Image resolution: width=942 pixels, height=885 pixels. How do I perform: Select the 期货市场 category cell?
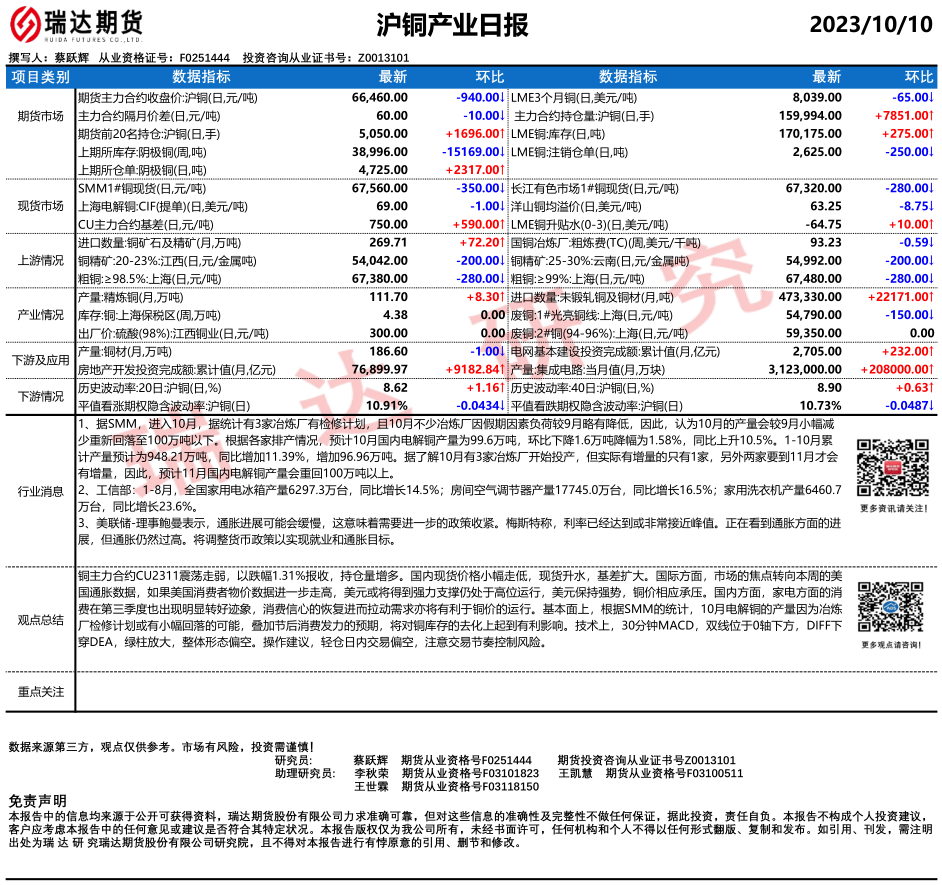[41, 116]
